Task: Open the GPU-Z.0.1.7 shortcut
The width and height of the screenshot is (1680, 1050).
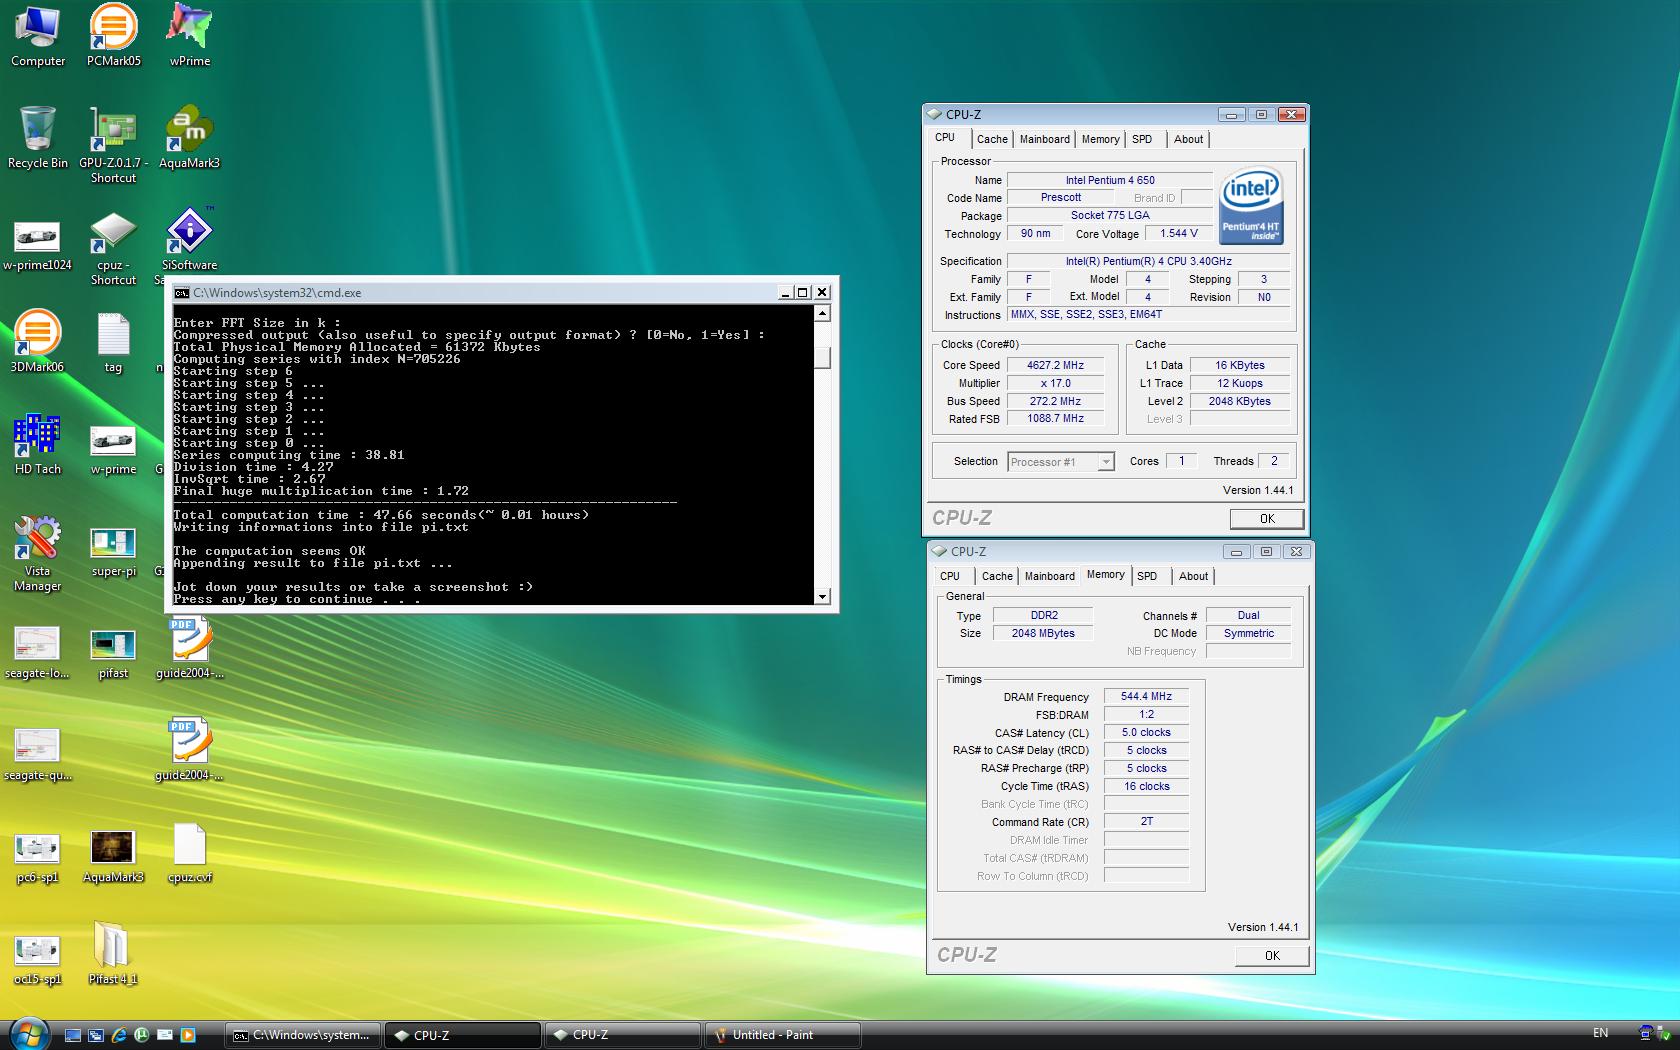Action: tap(113, 145)
